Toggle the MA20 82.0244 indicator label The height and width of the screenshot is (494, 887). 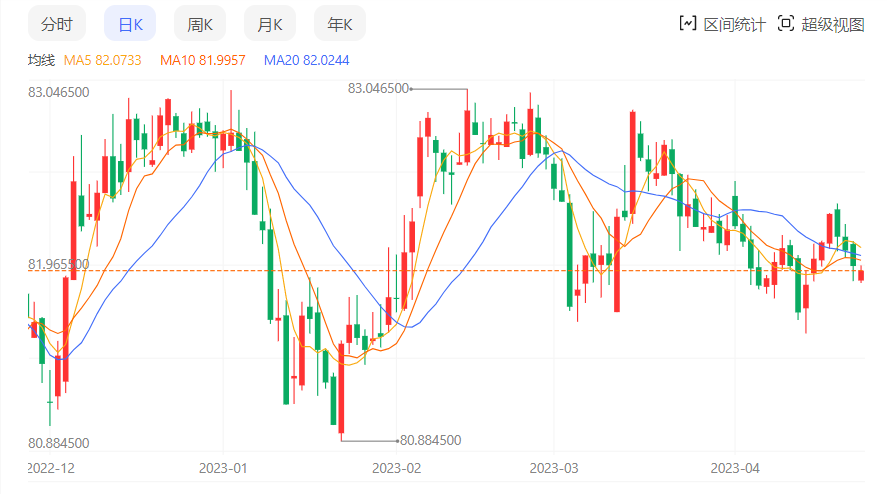tap(307, 60)
